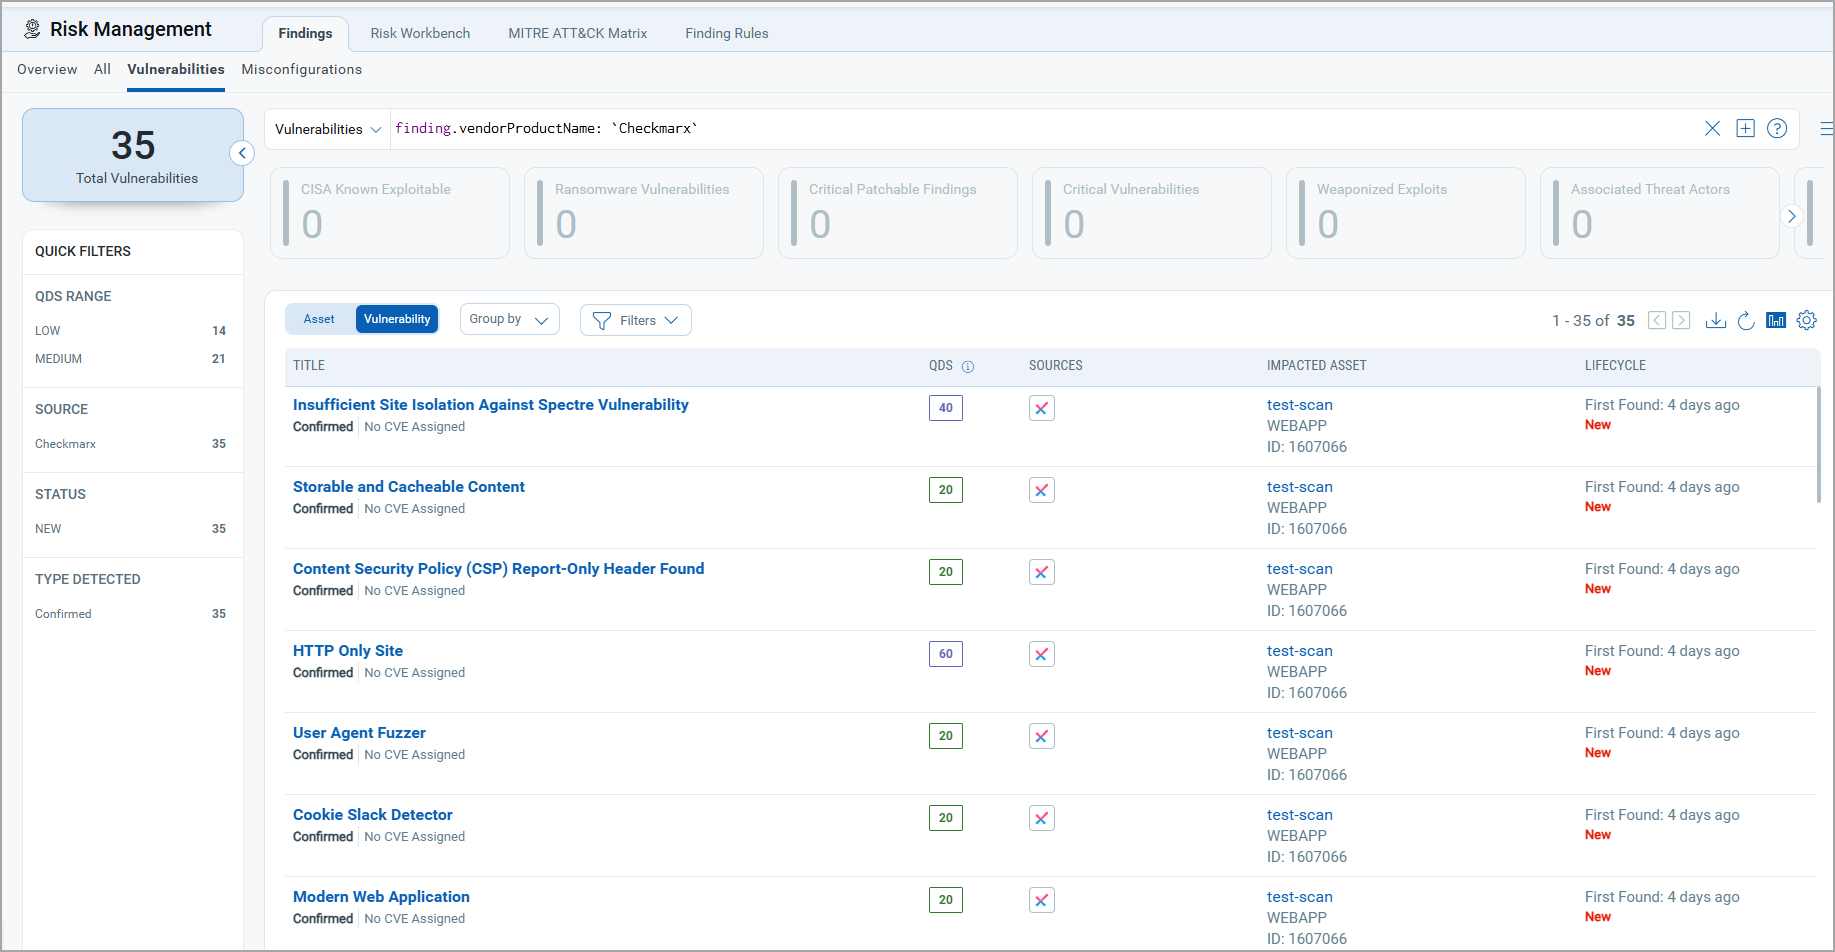
Task: Open the Misconfigurations sub-tab
Action: [x=301, y=69]
